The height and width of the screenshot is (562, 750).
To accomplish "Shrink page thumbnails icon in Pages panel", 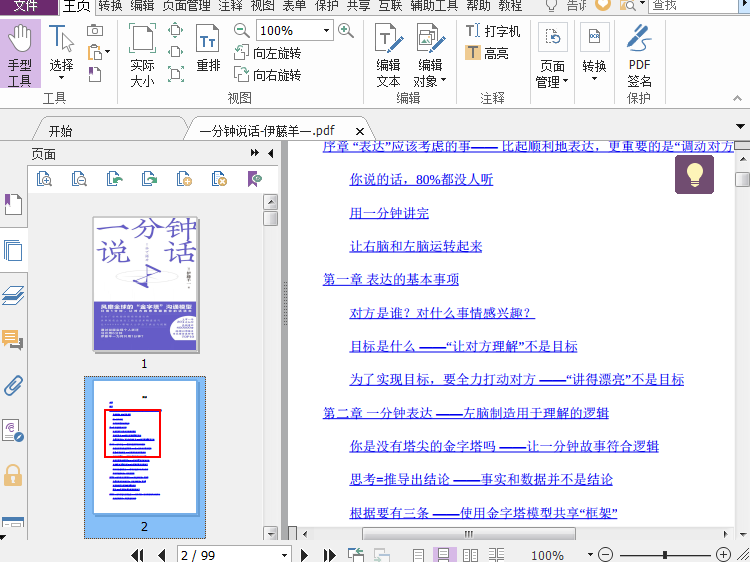I will 79,179.
